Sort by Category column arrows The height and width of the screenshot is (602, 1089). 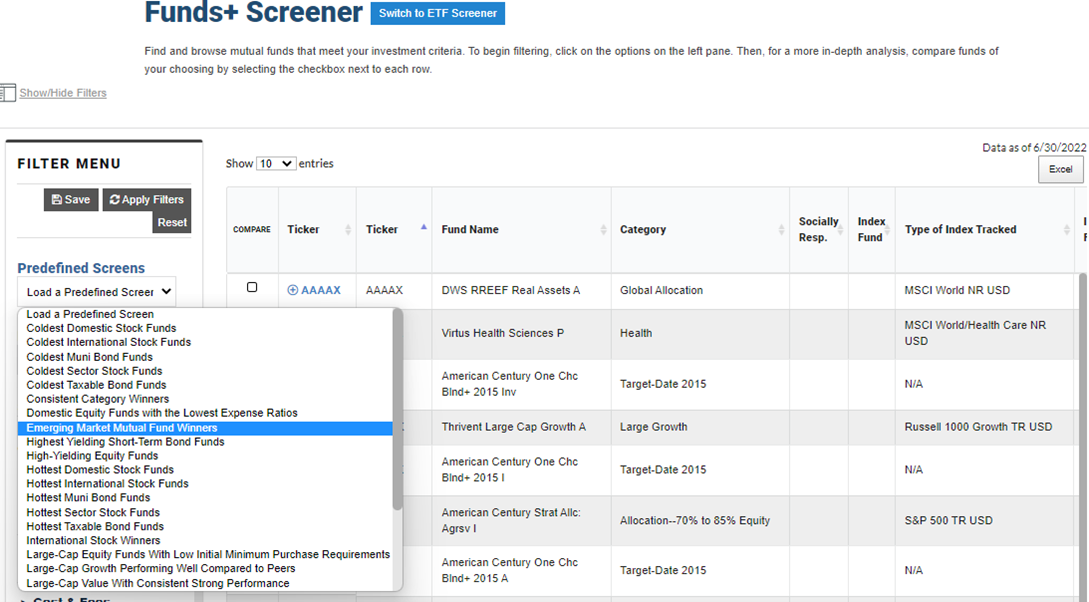(x=781, y=230)
